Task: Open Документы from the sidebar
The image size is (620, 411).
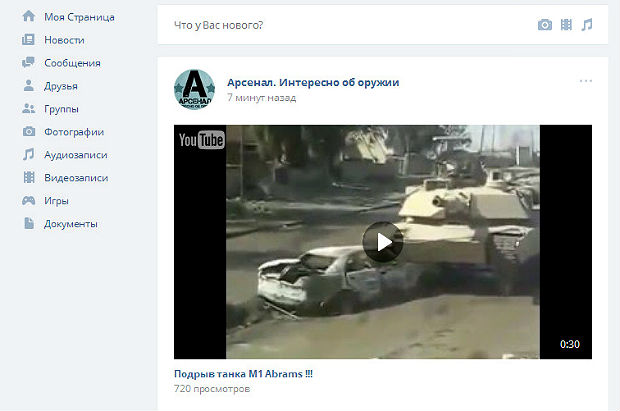Action: pyautogui.click(x=71, y=224)
